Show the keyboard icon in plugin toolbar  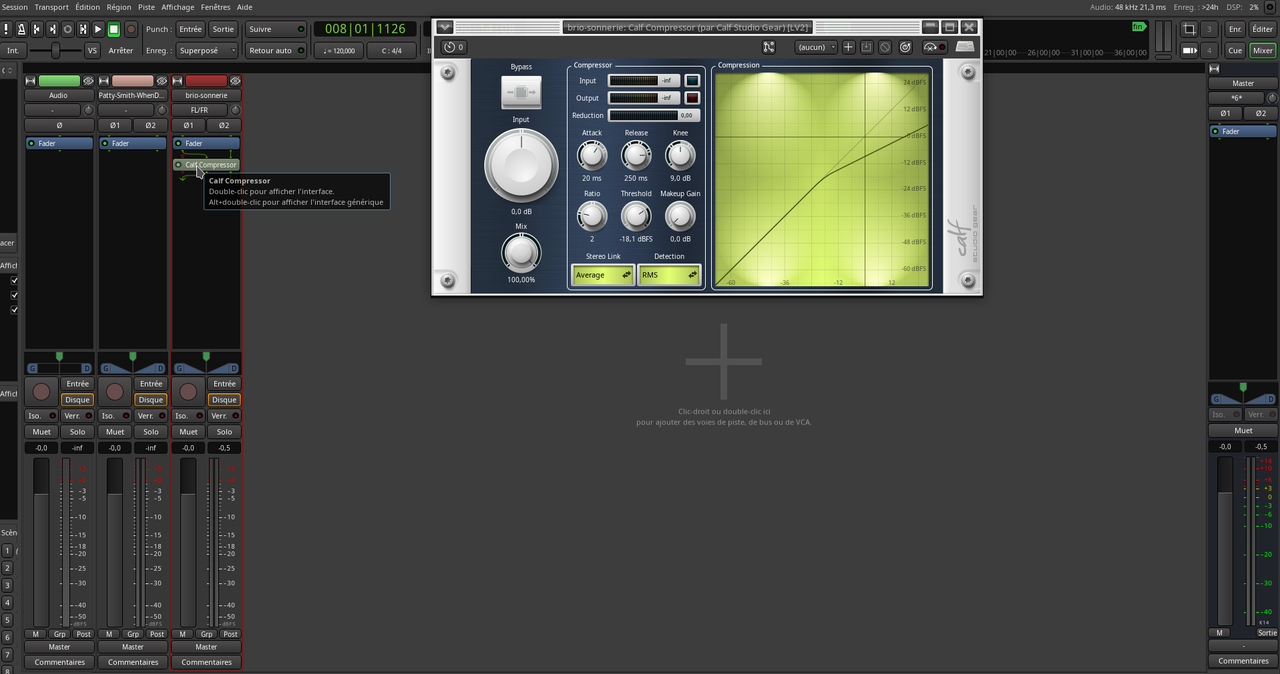[x=965, y=46]
